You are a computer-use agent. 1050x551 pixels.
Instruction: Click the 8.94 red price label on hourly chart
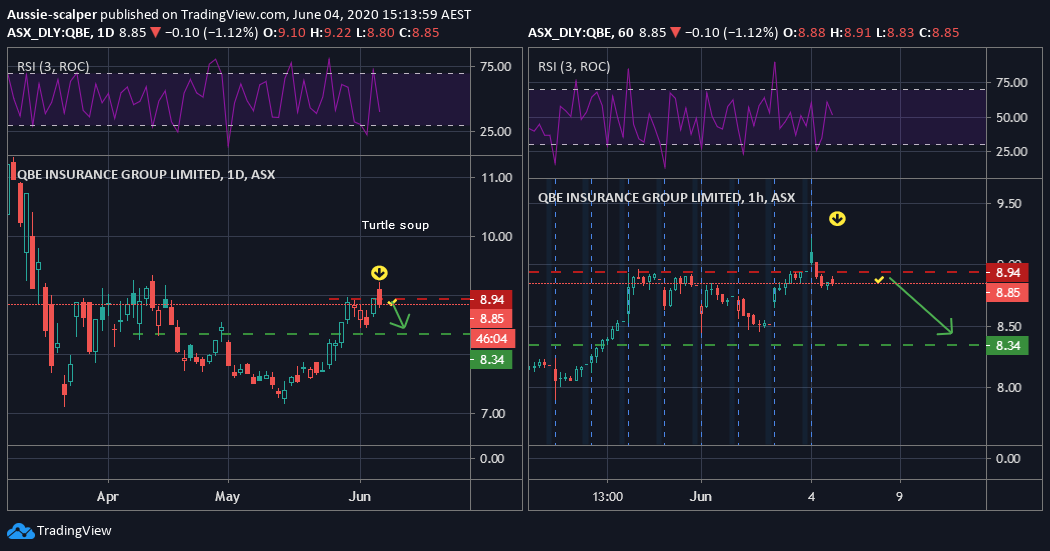1008,272
